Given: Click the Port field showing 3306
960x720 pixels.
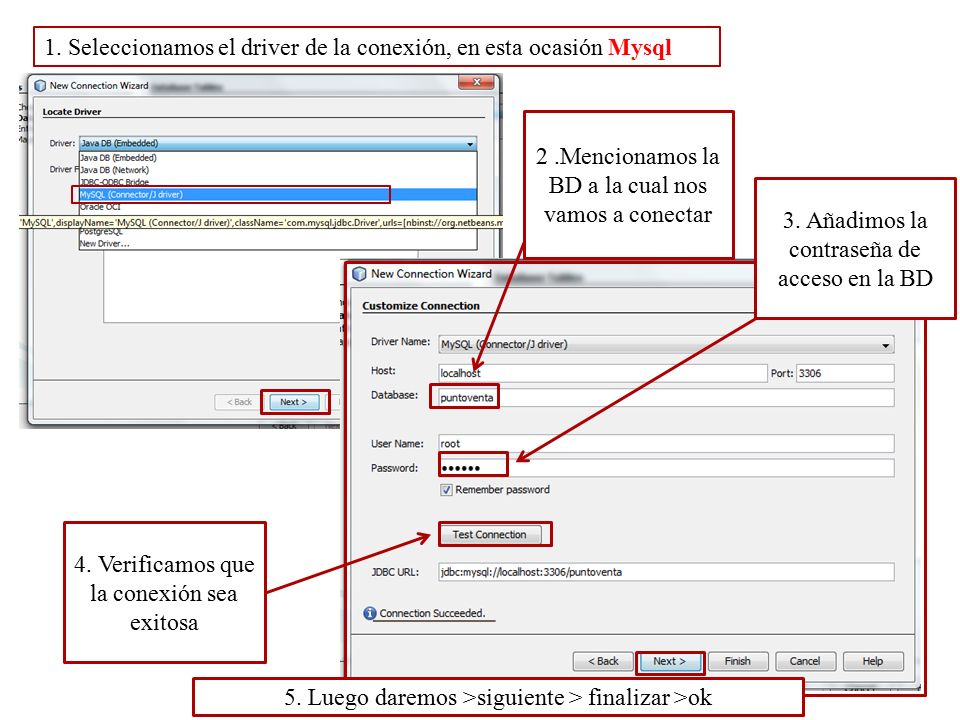Looking at the screenshot, I should pos(845,373).
